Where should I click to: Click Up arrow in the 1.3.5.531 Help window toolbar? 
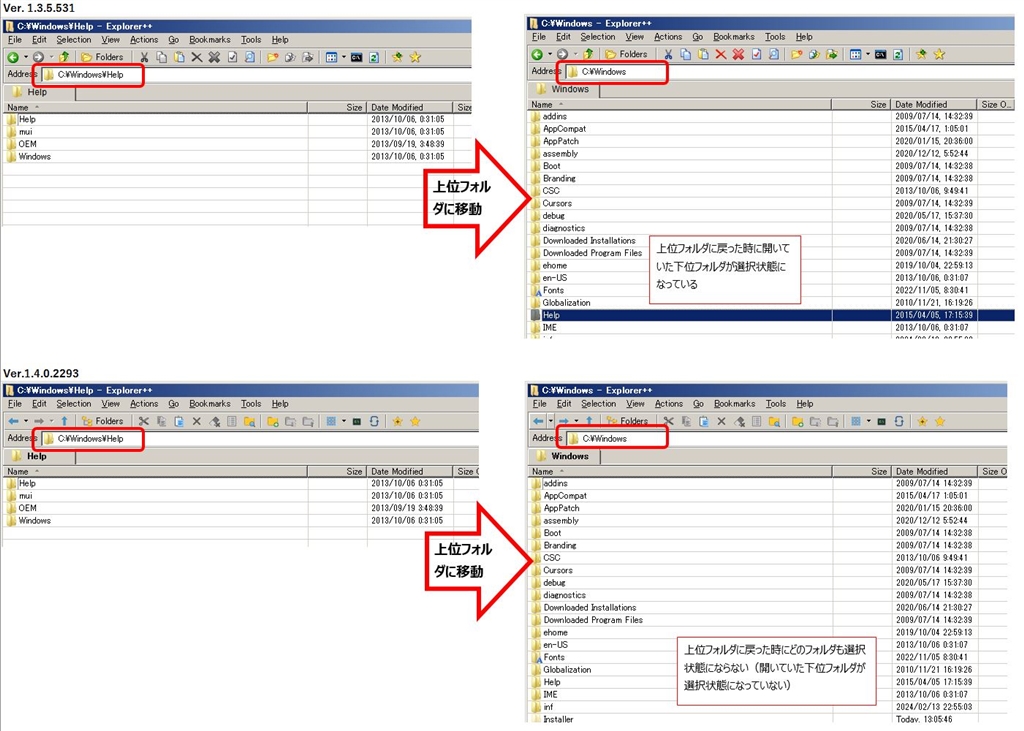click(64, 57)
